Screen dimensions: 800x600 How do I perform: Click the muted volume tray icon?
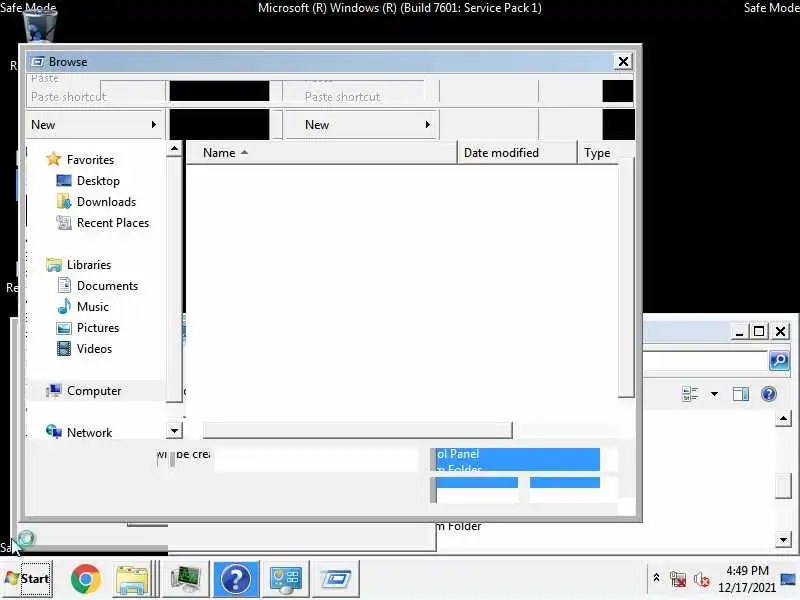pos(702,579)
